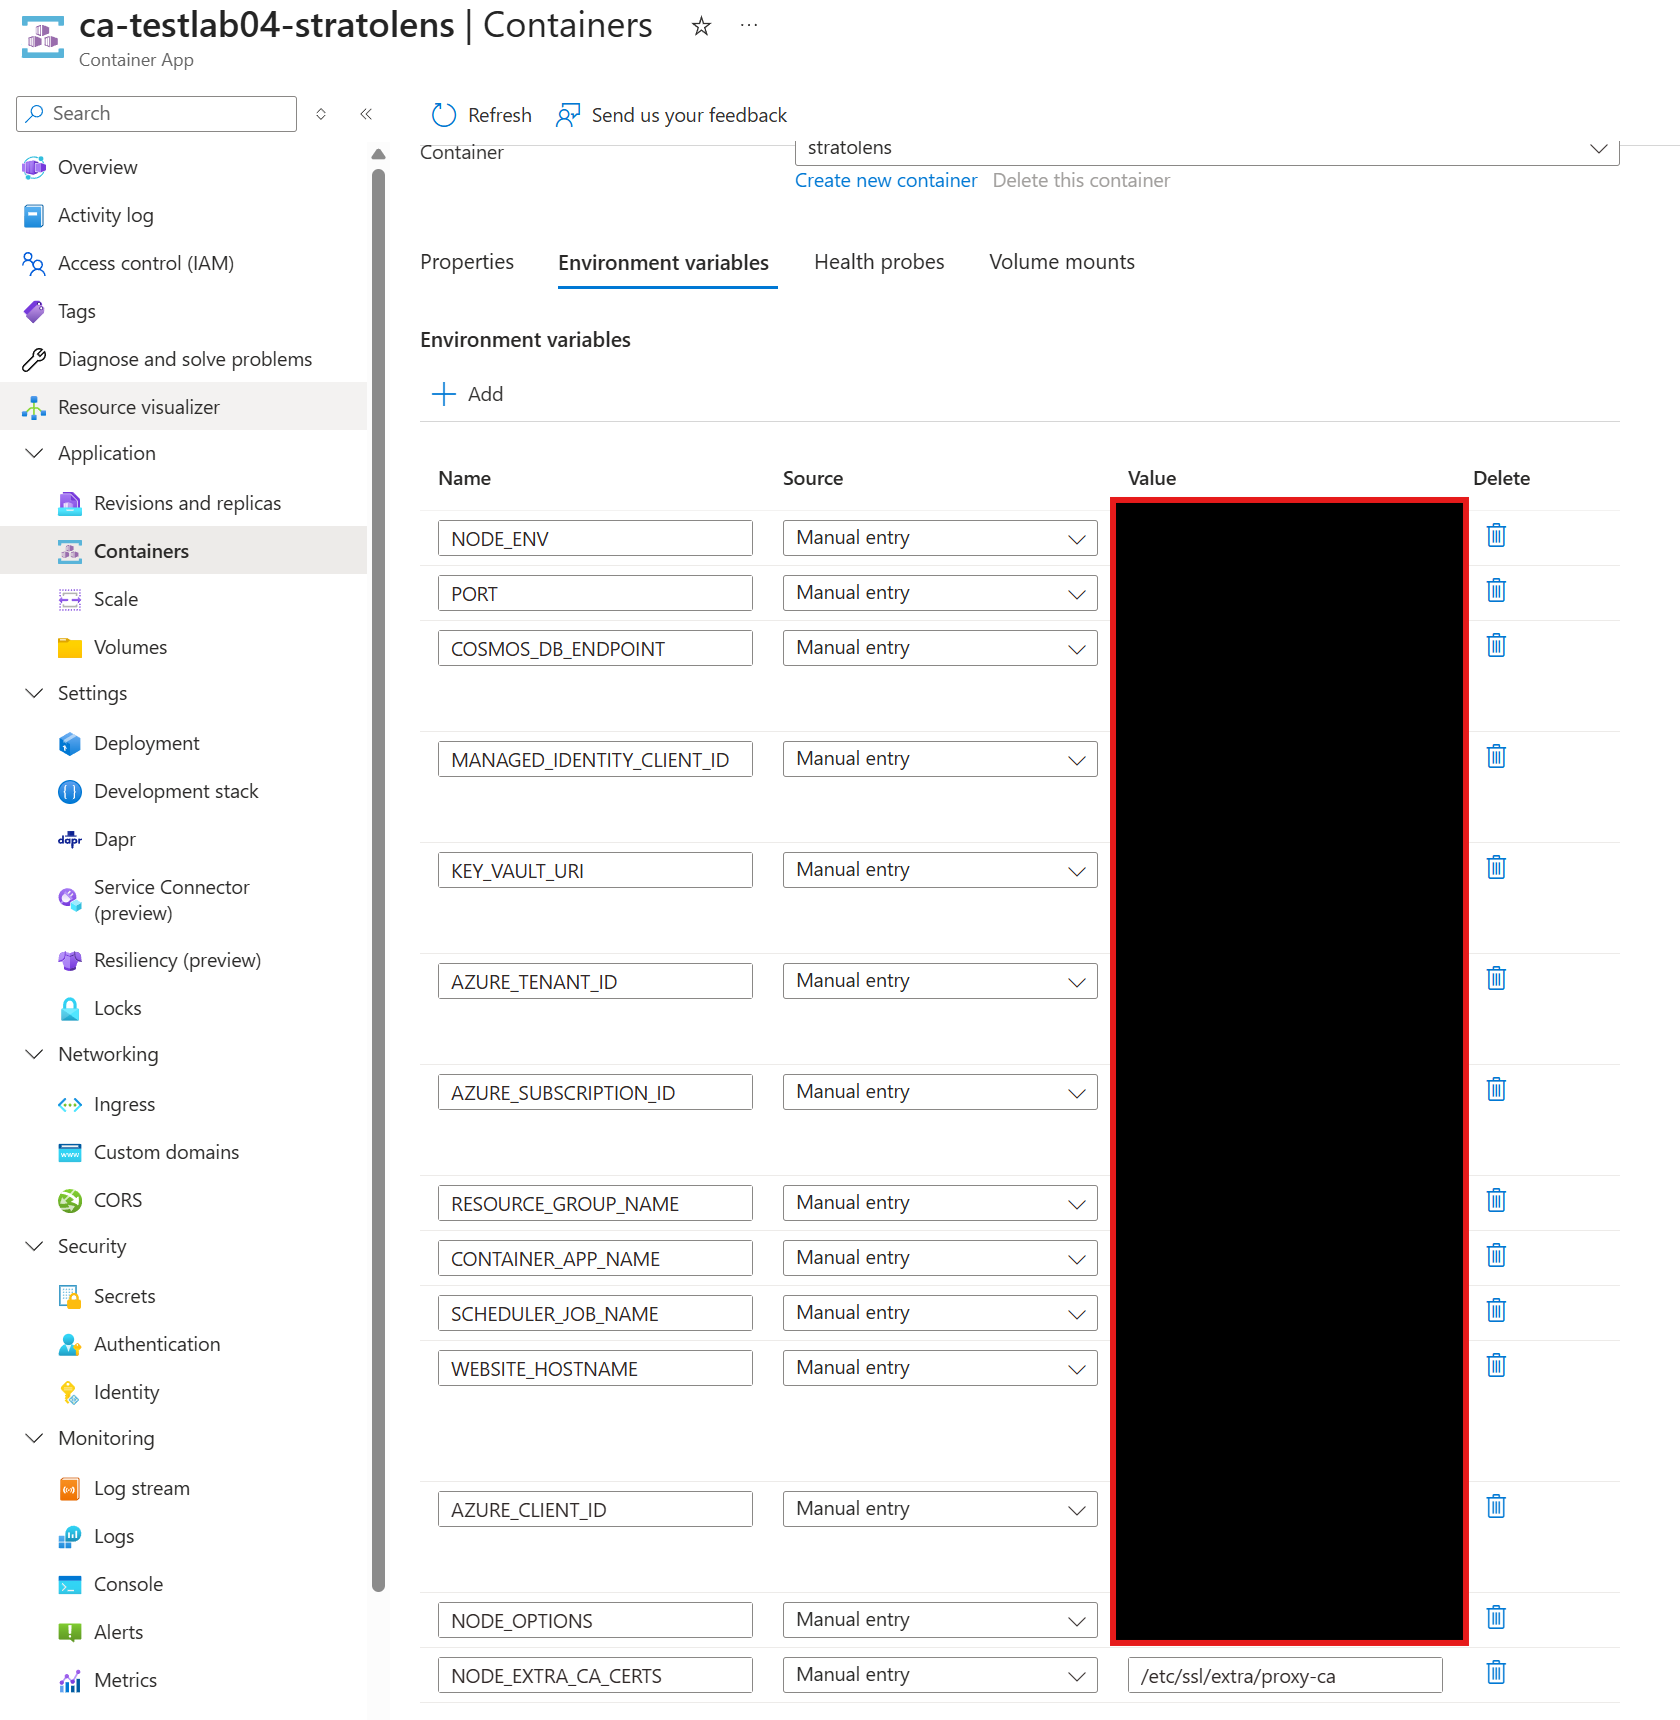Collapse the sidebar with the double-chevron icon
Viewport: 1680px width, 1720px height.
point(366,114)
